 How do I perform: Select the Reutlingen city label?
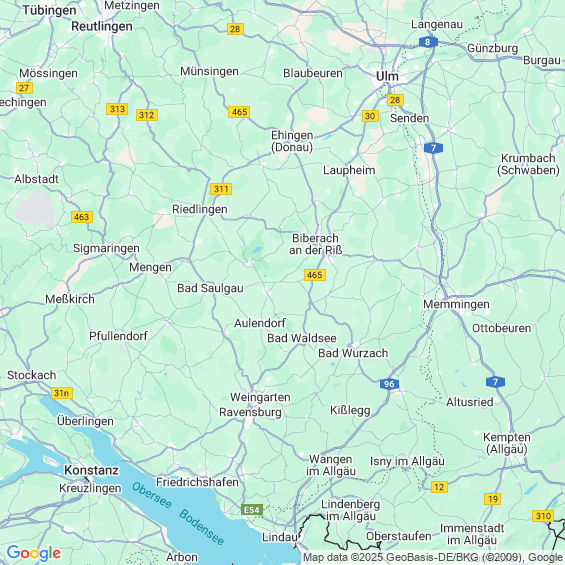point(102,26)
